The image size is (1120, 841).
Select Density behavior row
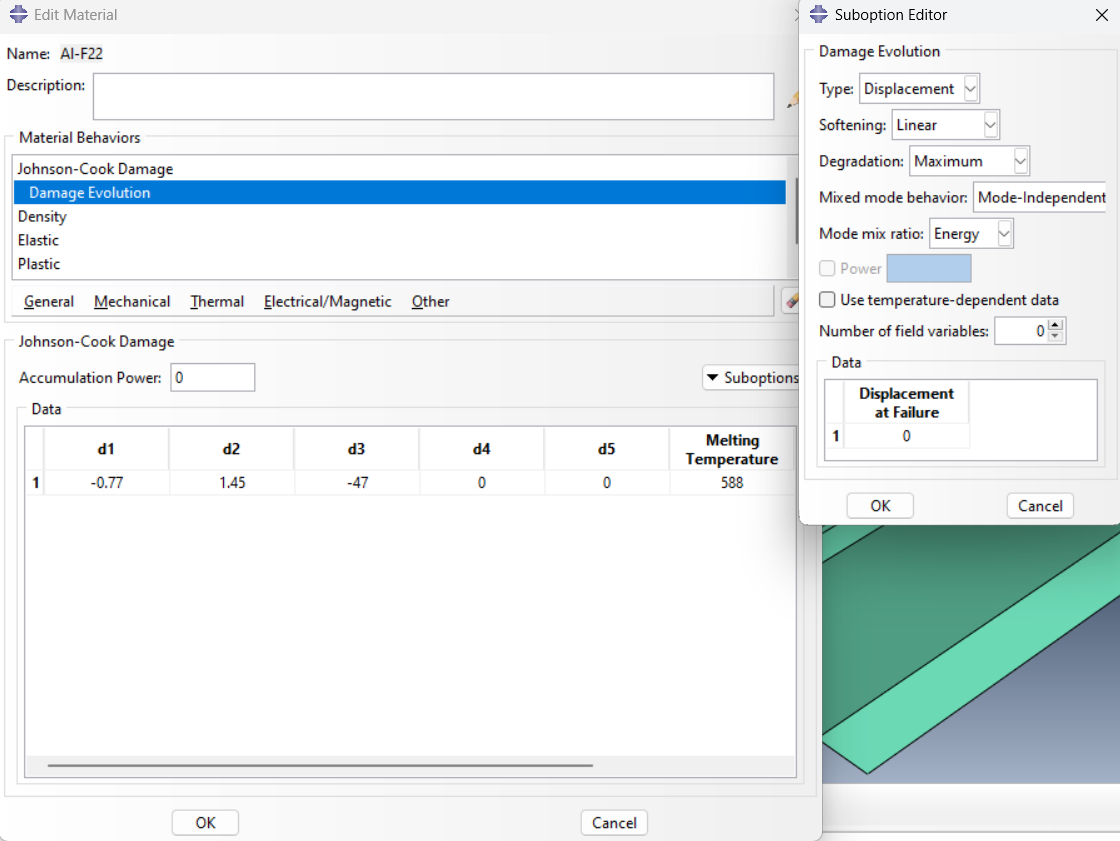tap(399, 216)
